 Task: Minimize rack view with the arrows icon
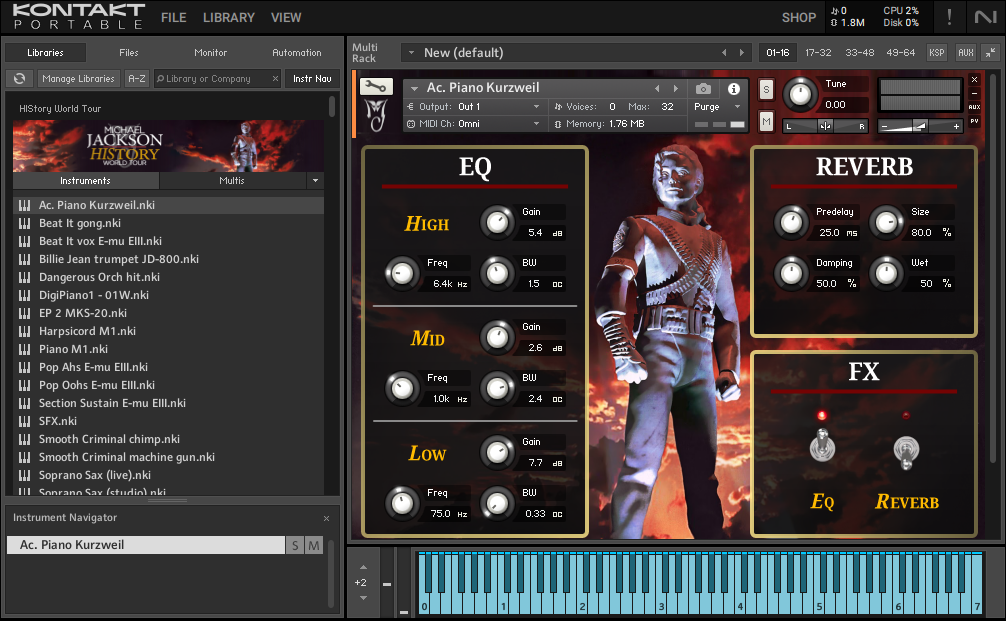tap(991, 53)
